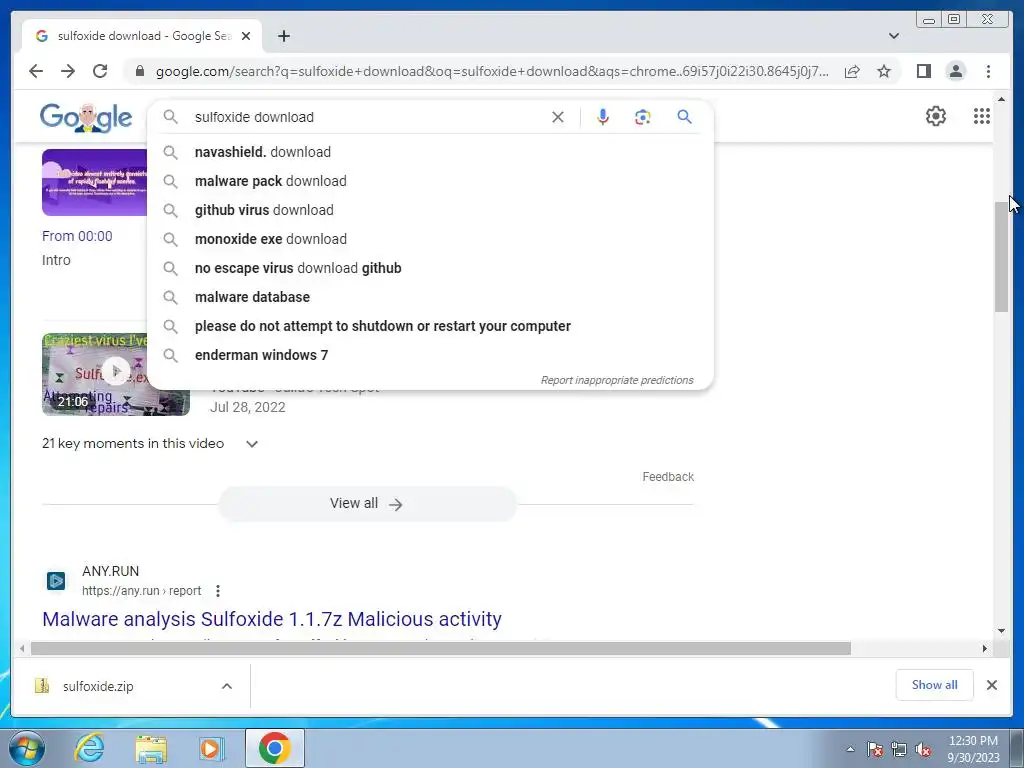Open the clock showing 12:30 PM

click(973, 749)
